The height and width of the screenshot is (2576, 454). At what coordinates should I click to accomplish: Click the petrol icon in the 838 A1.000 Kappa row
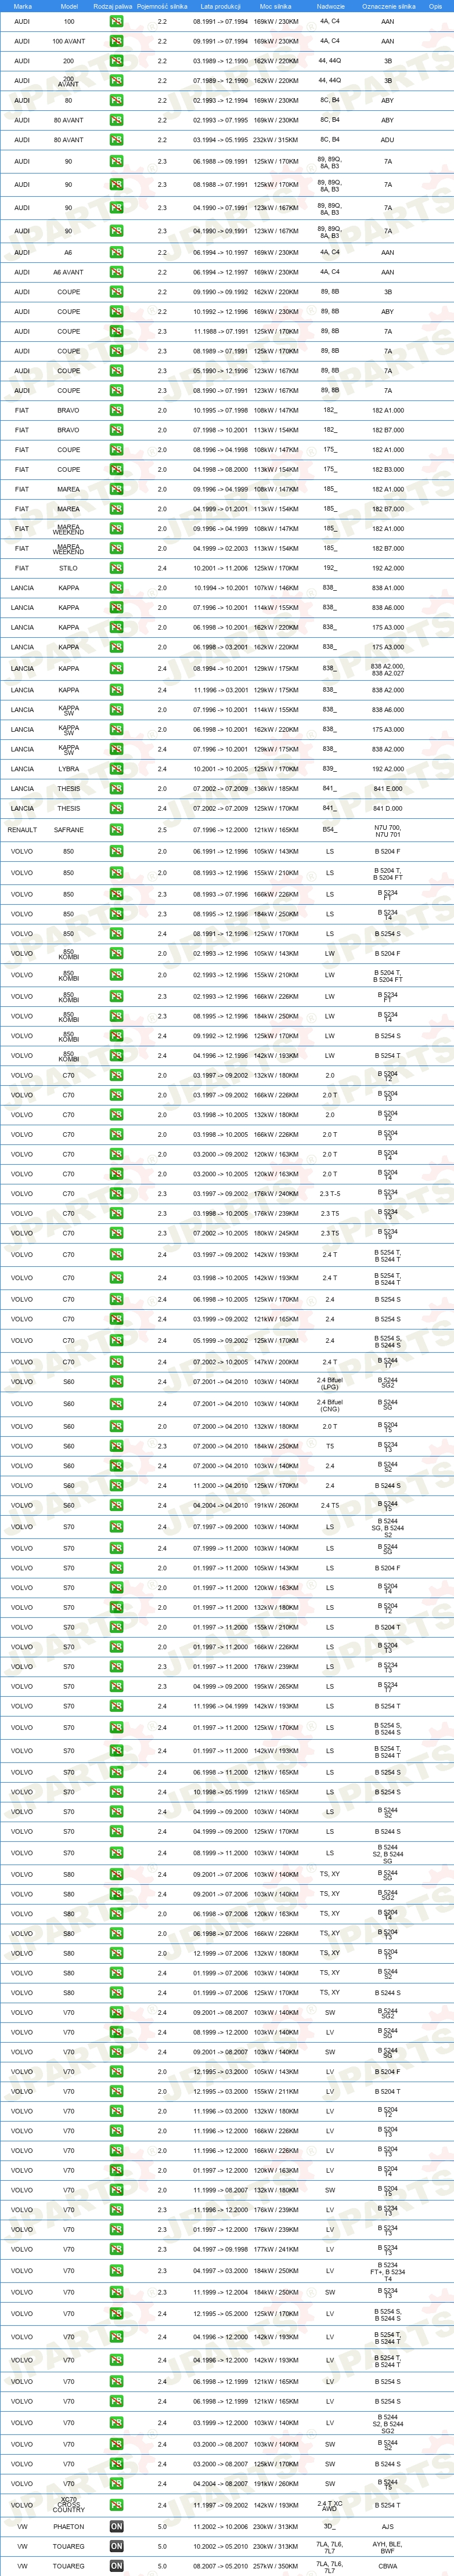(x=116, y=588)
